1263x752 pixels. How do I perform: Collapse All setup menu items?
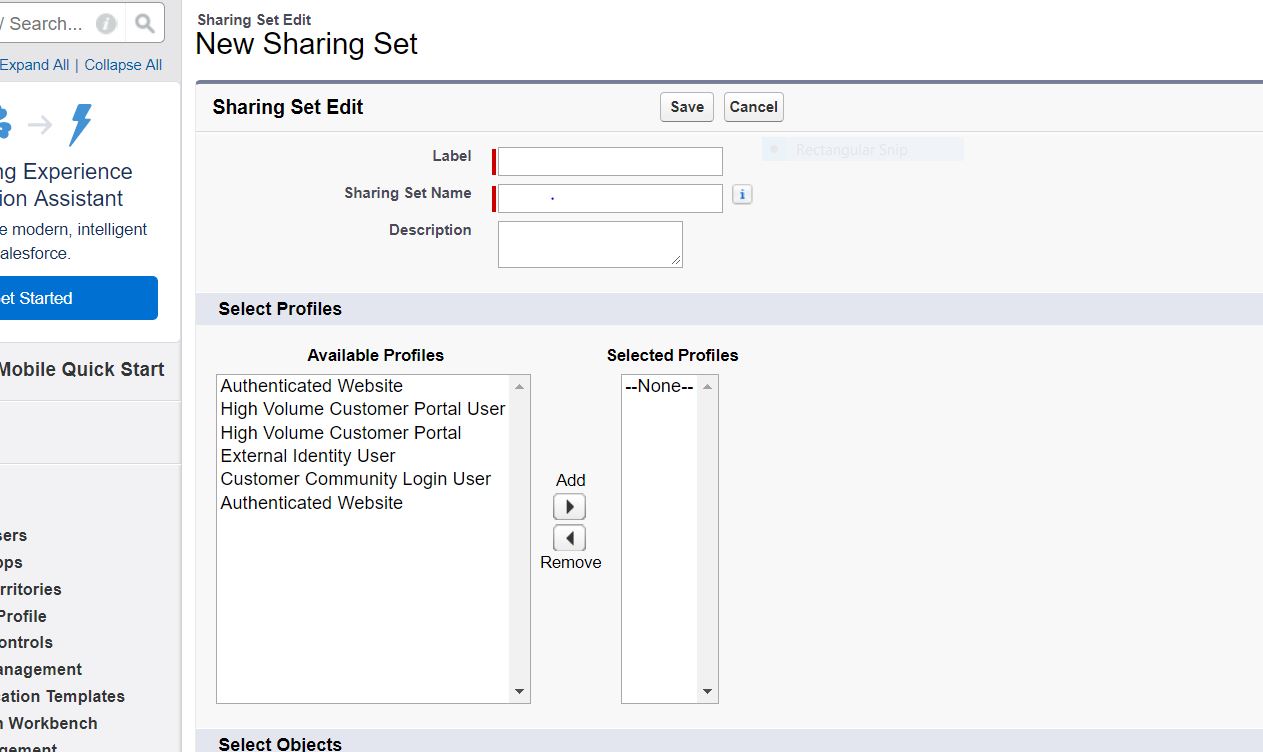[123, 65]
